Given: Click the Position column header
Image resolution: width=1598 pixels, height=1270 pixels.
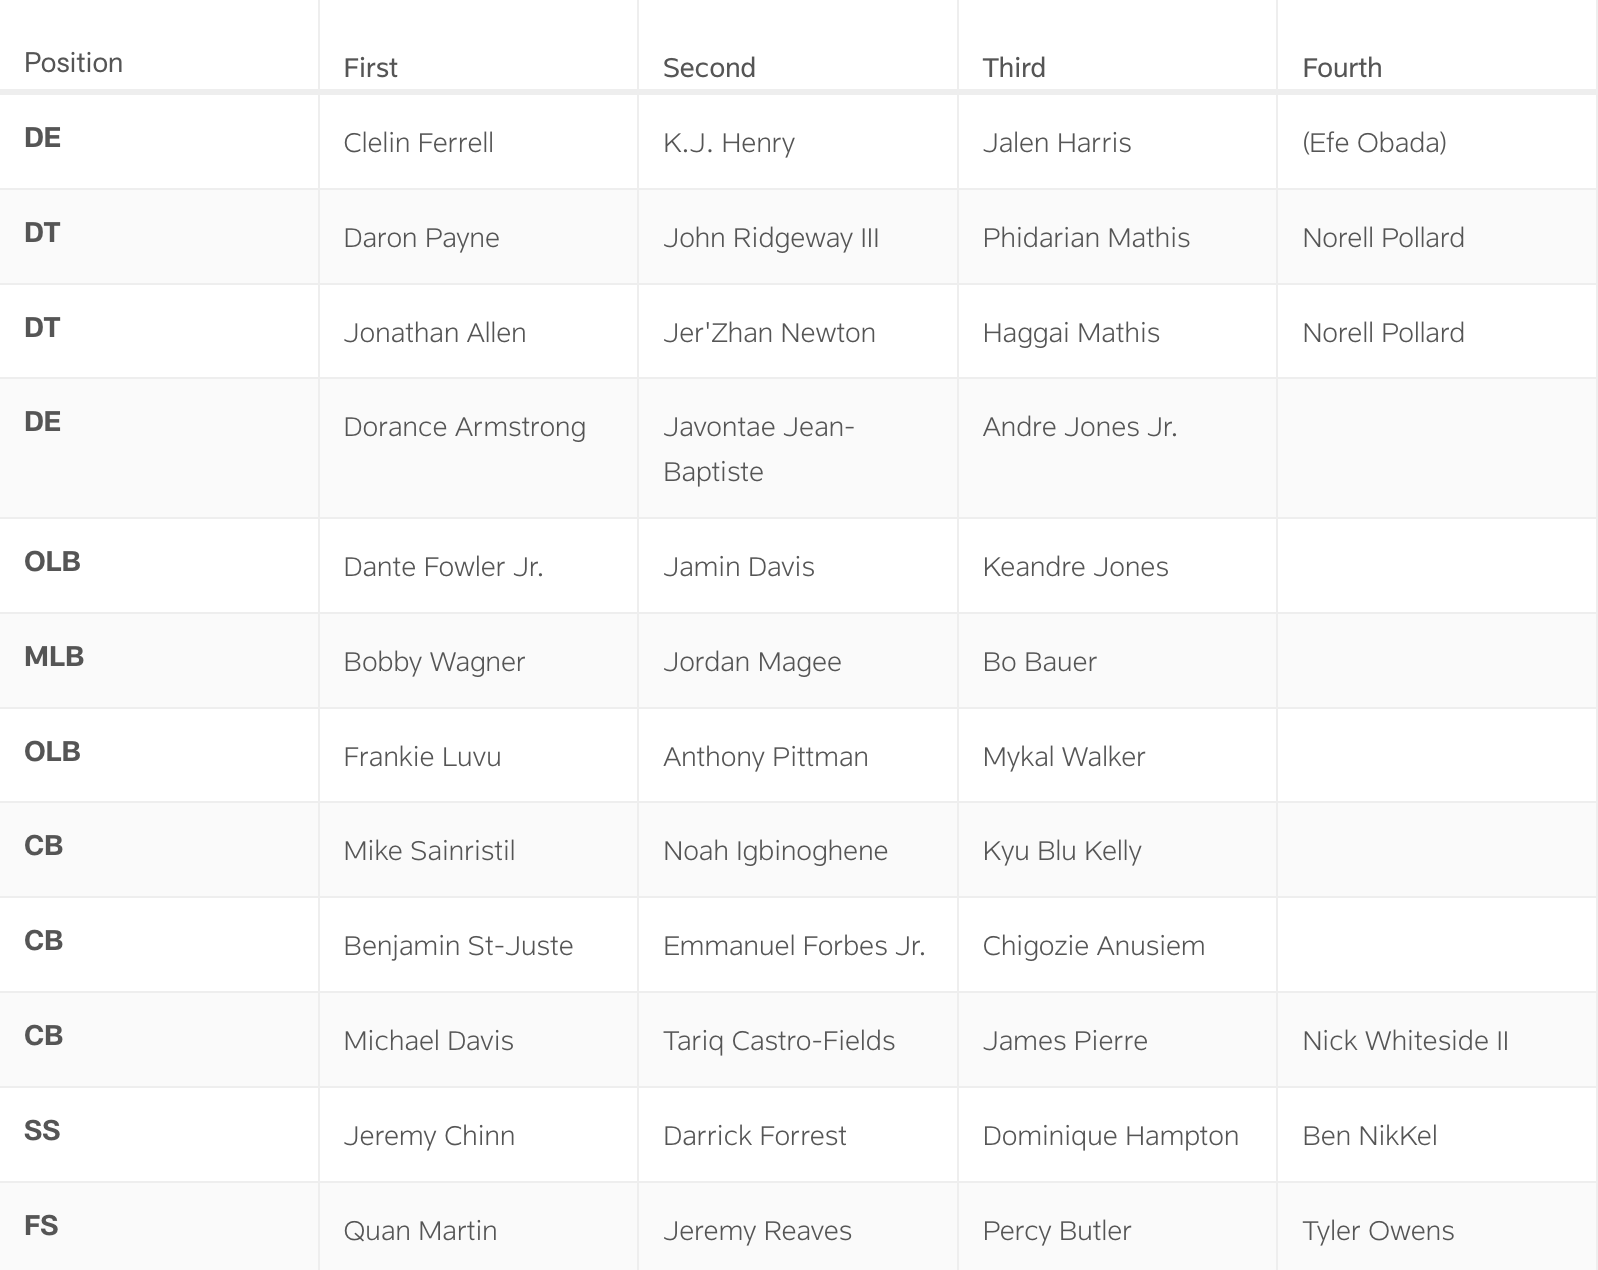Looking at the screenshot, I should tap(73, 62).
